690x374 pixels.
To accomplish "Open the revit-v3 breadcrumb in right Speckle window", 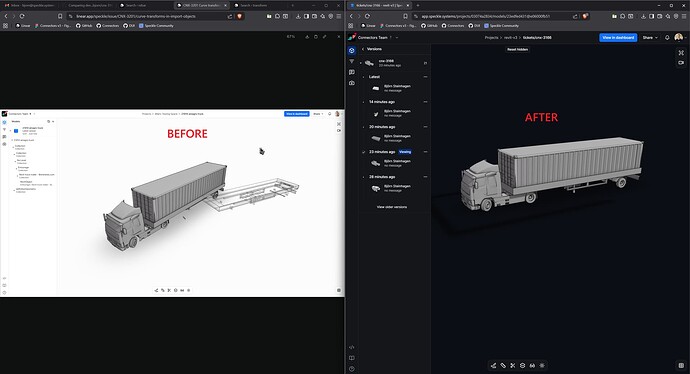I will pyautogui.click(x=510, y=37).
